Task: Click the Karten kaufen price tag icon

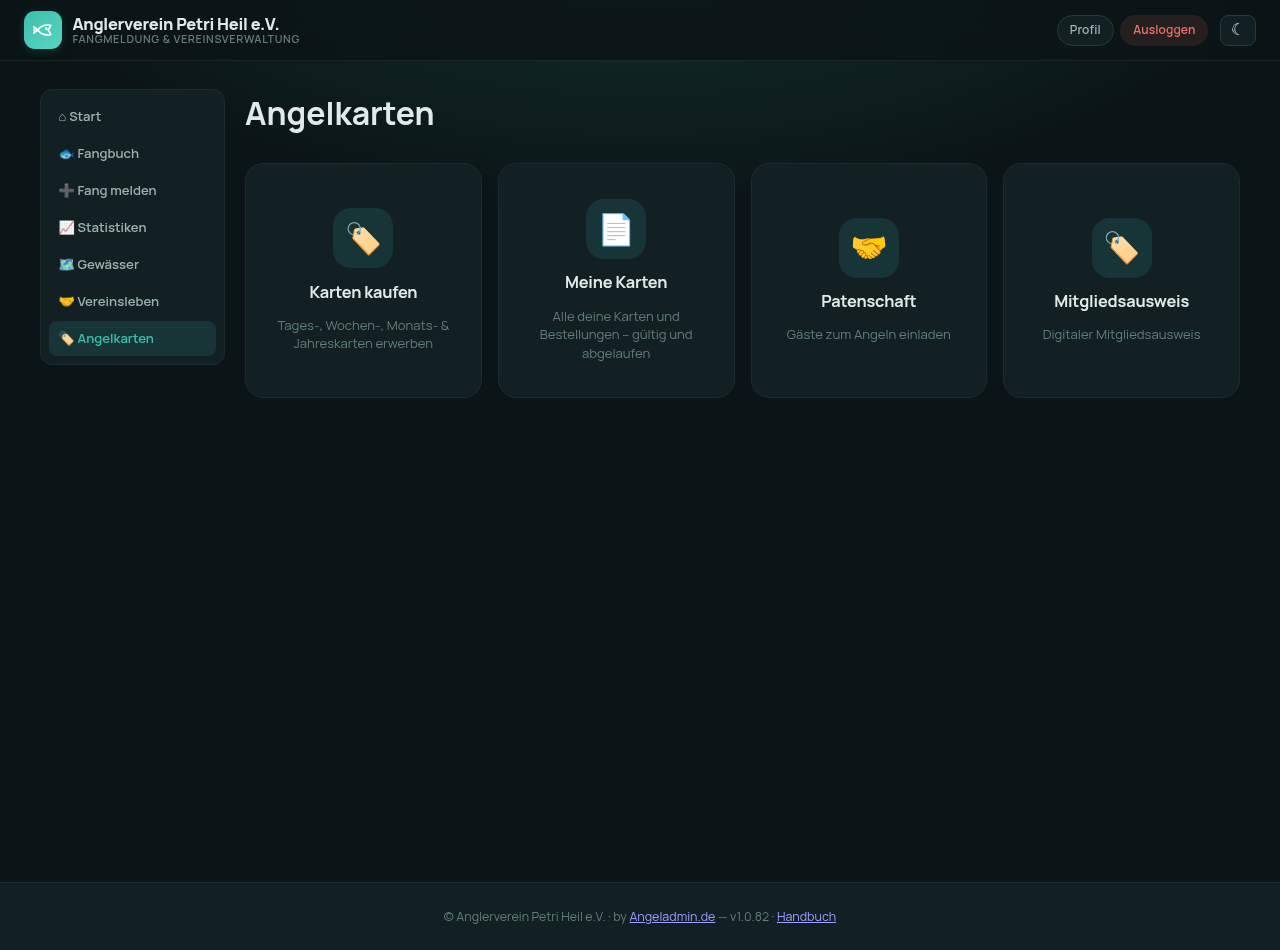Action: tap(363, 238)
